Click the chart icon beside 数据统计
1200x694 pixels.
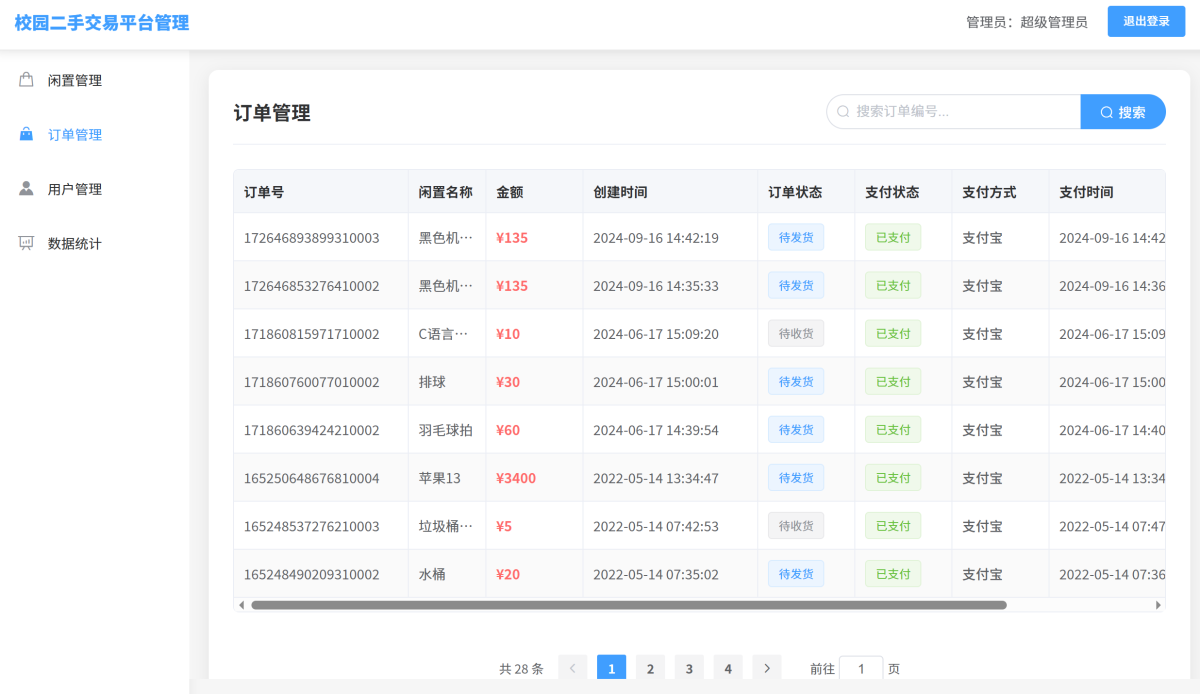coord(27,243)
